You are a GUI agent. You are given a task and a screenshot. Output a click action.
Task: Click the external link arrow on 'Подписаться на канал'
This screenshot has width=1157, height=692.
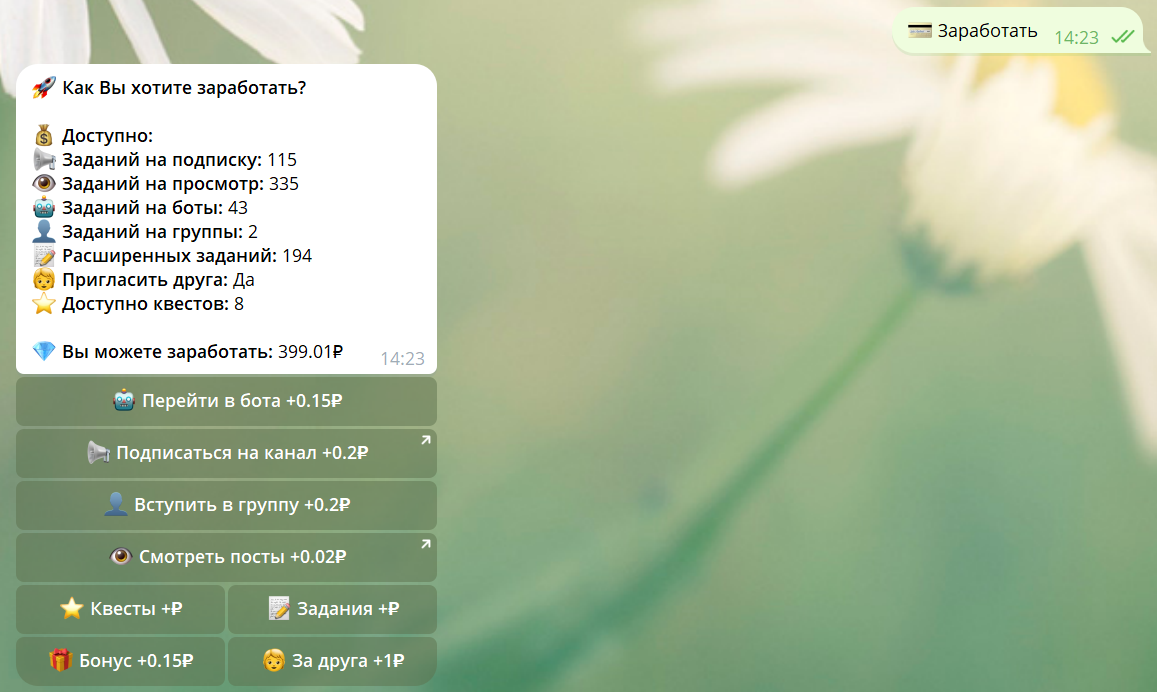426,440
